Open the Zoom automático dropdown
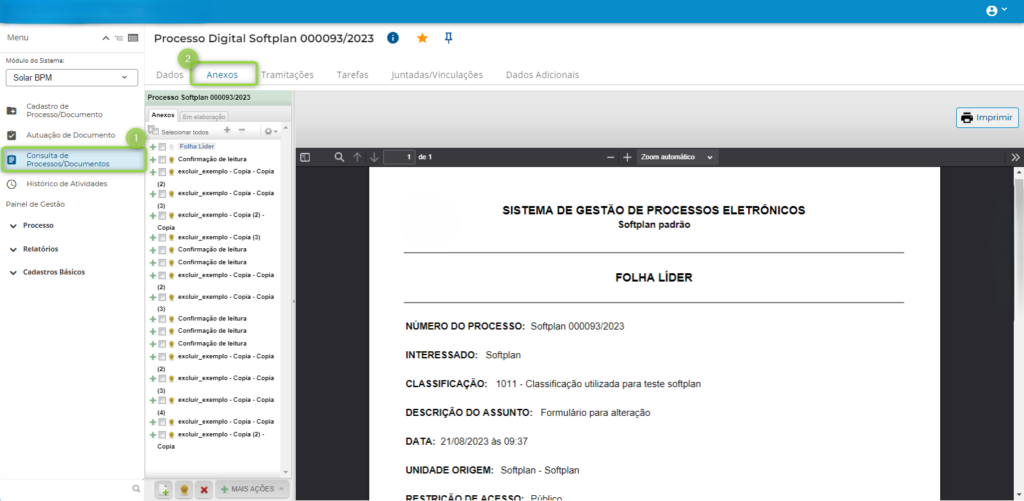The height and width of the screenshot is (501, 1024). (x=676, y=157)
